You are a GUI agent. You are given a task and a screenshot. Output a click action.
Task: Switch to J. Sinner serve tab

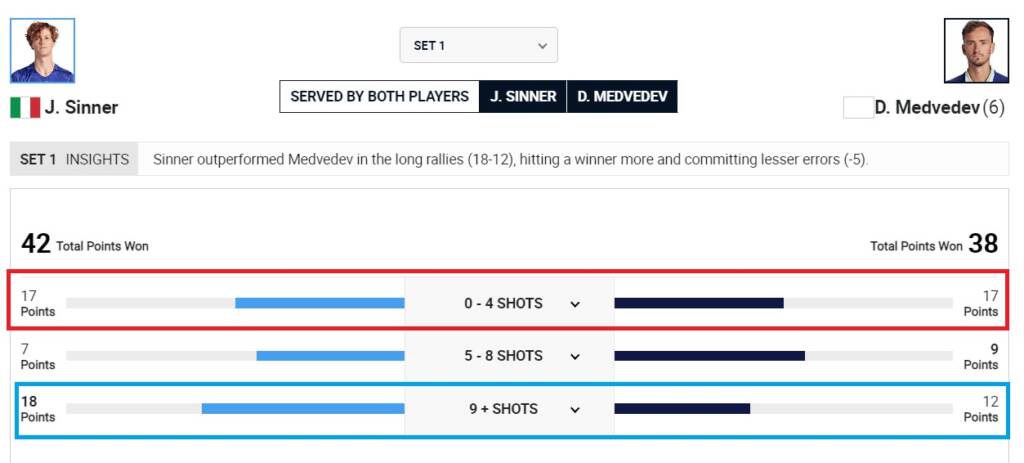tap(523, 97)
